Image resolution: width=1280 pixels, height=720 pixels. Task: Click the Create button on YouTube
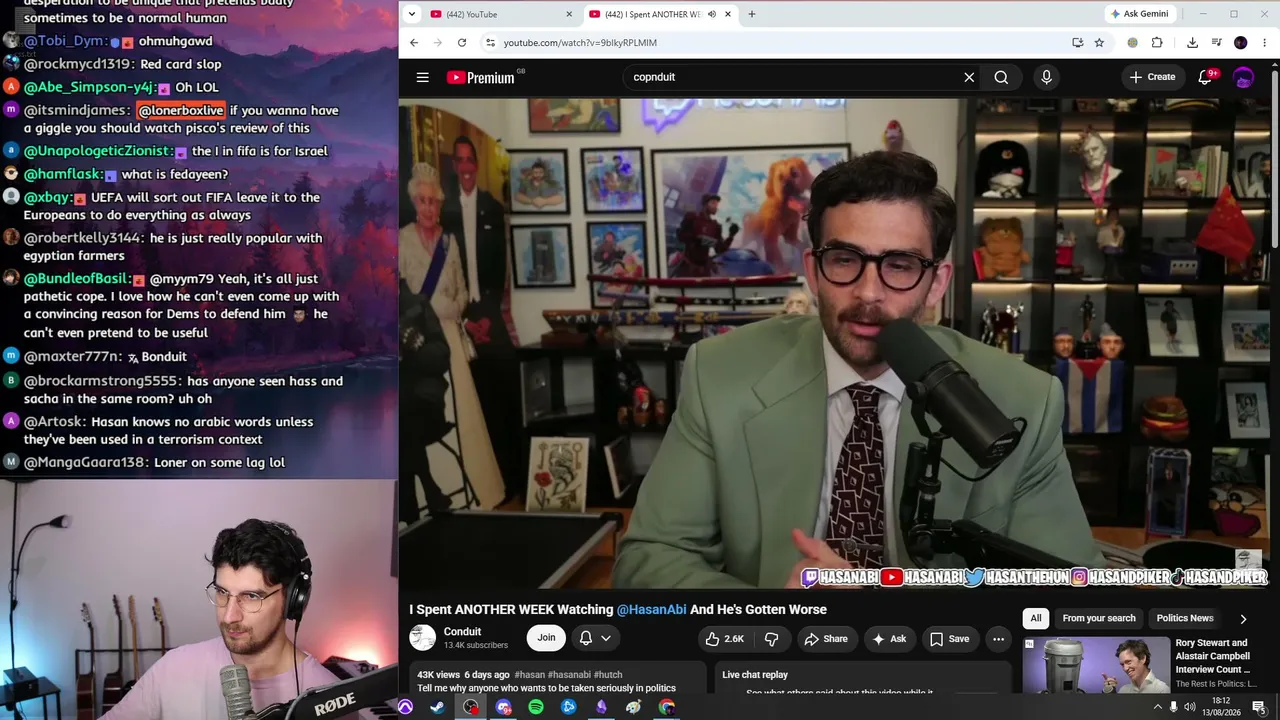tap(1152, 77)
